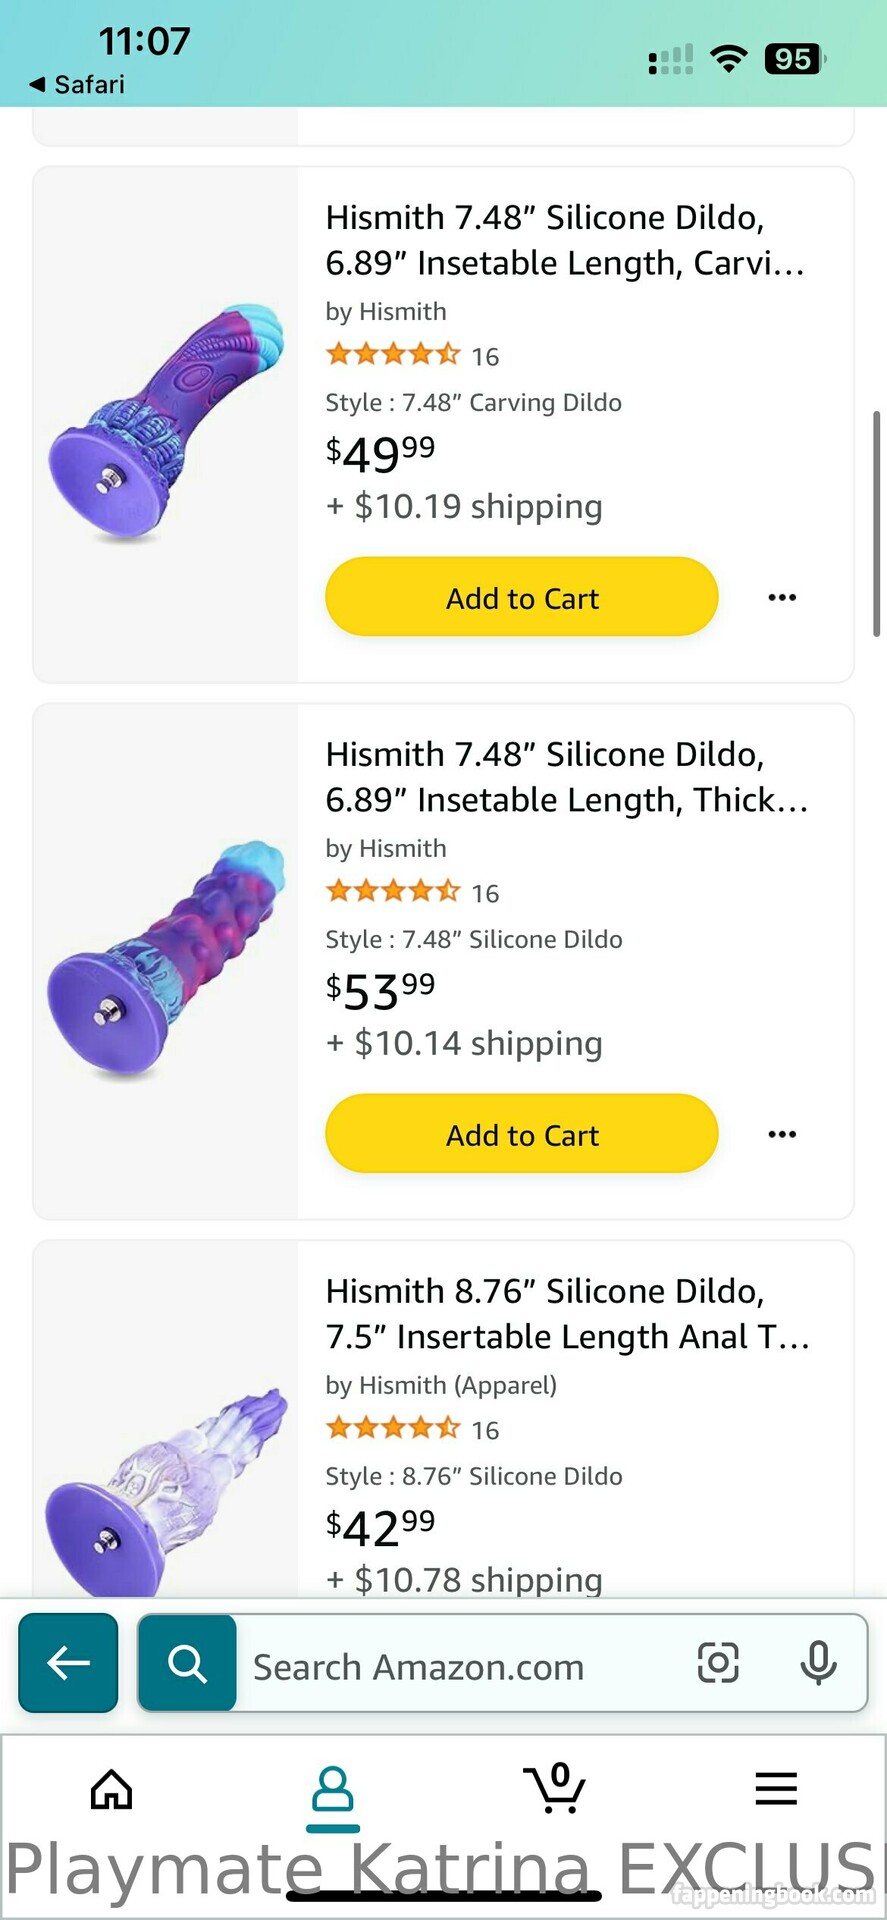This screenshot has width=887, height=1920.
Task: Return to Safari via back link
Action: click(x=78, y=85)
